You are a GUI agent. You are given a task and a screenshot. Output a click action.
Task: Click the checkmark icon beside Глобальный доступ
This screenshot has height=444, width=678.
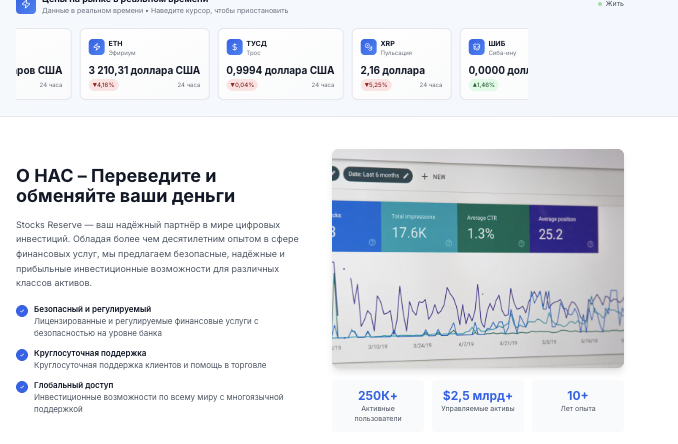click(x=22, y=387)
